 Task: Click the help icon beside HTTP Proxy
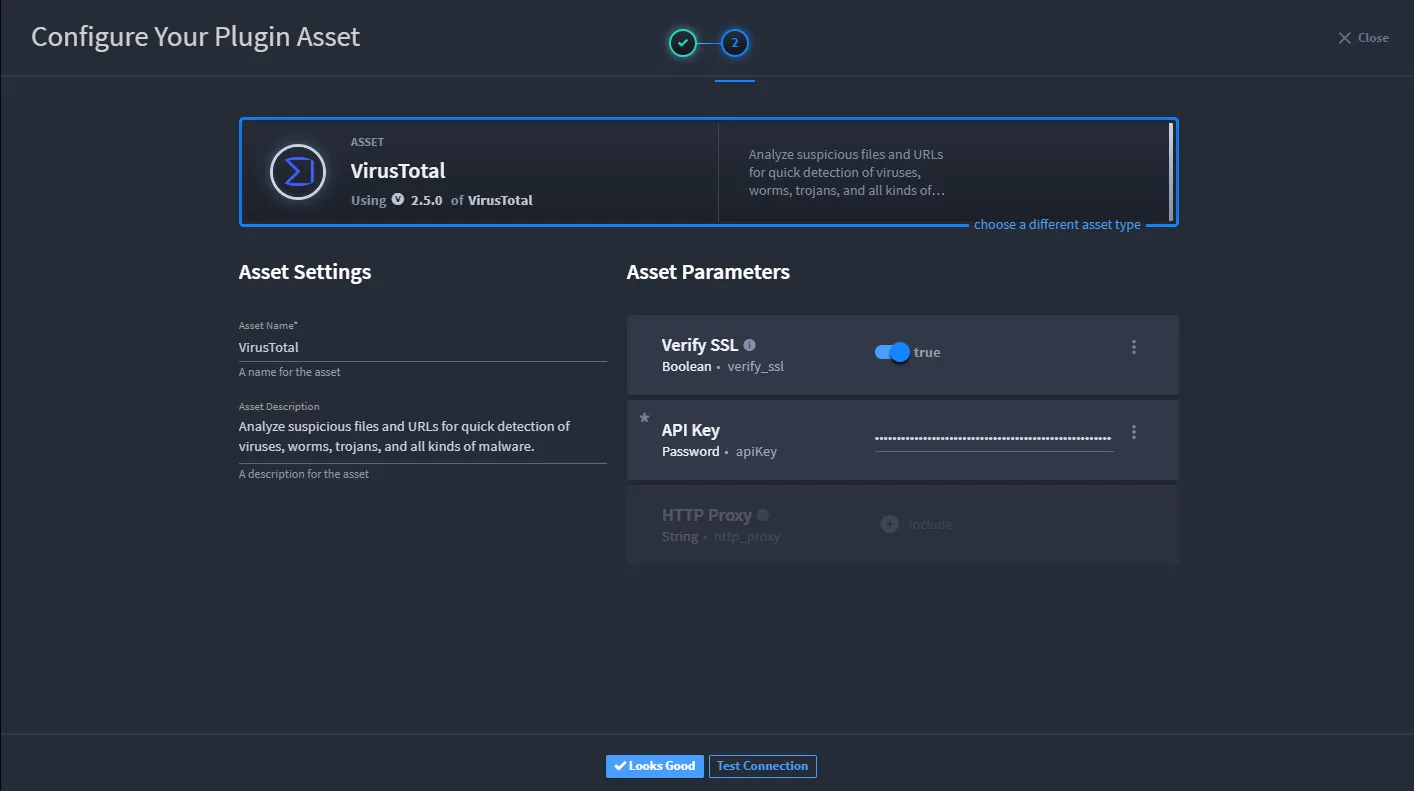coord(763,515)
